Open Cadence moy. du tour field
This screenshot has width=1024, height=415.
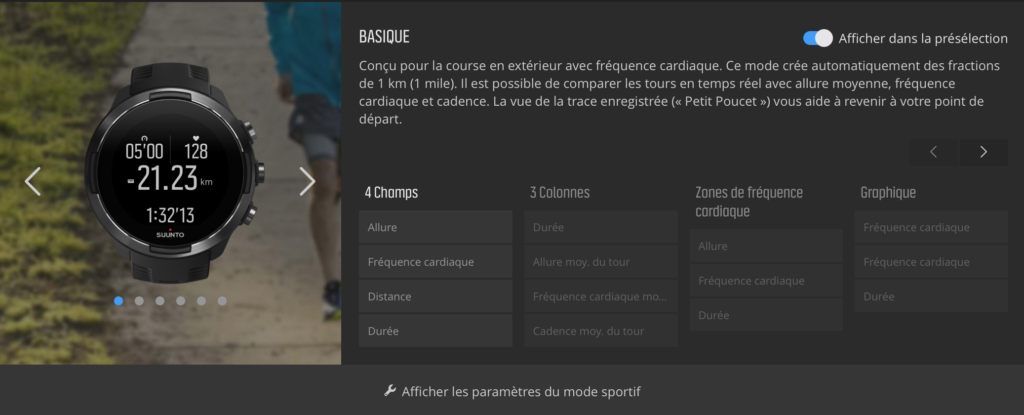[x=601, y=331]
